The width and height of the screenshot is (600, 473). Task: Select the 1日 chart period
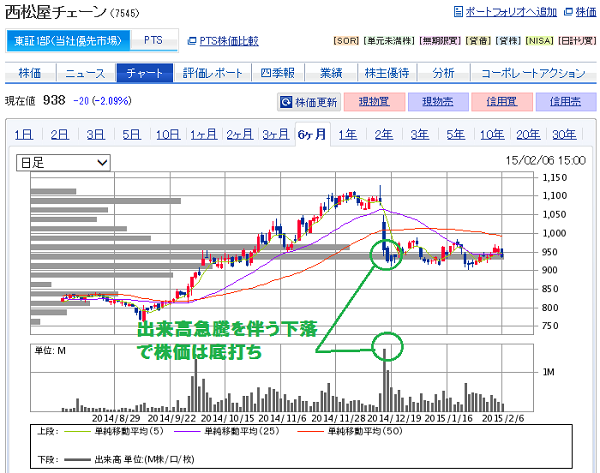24,135
